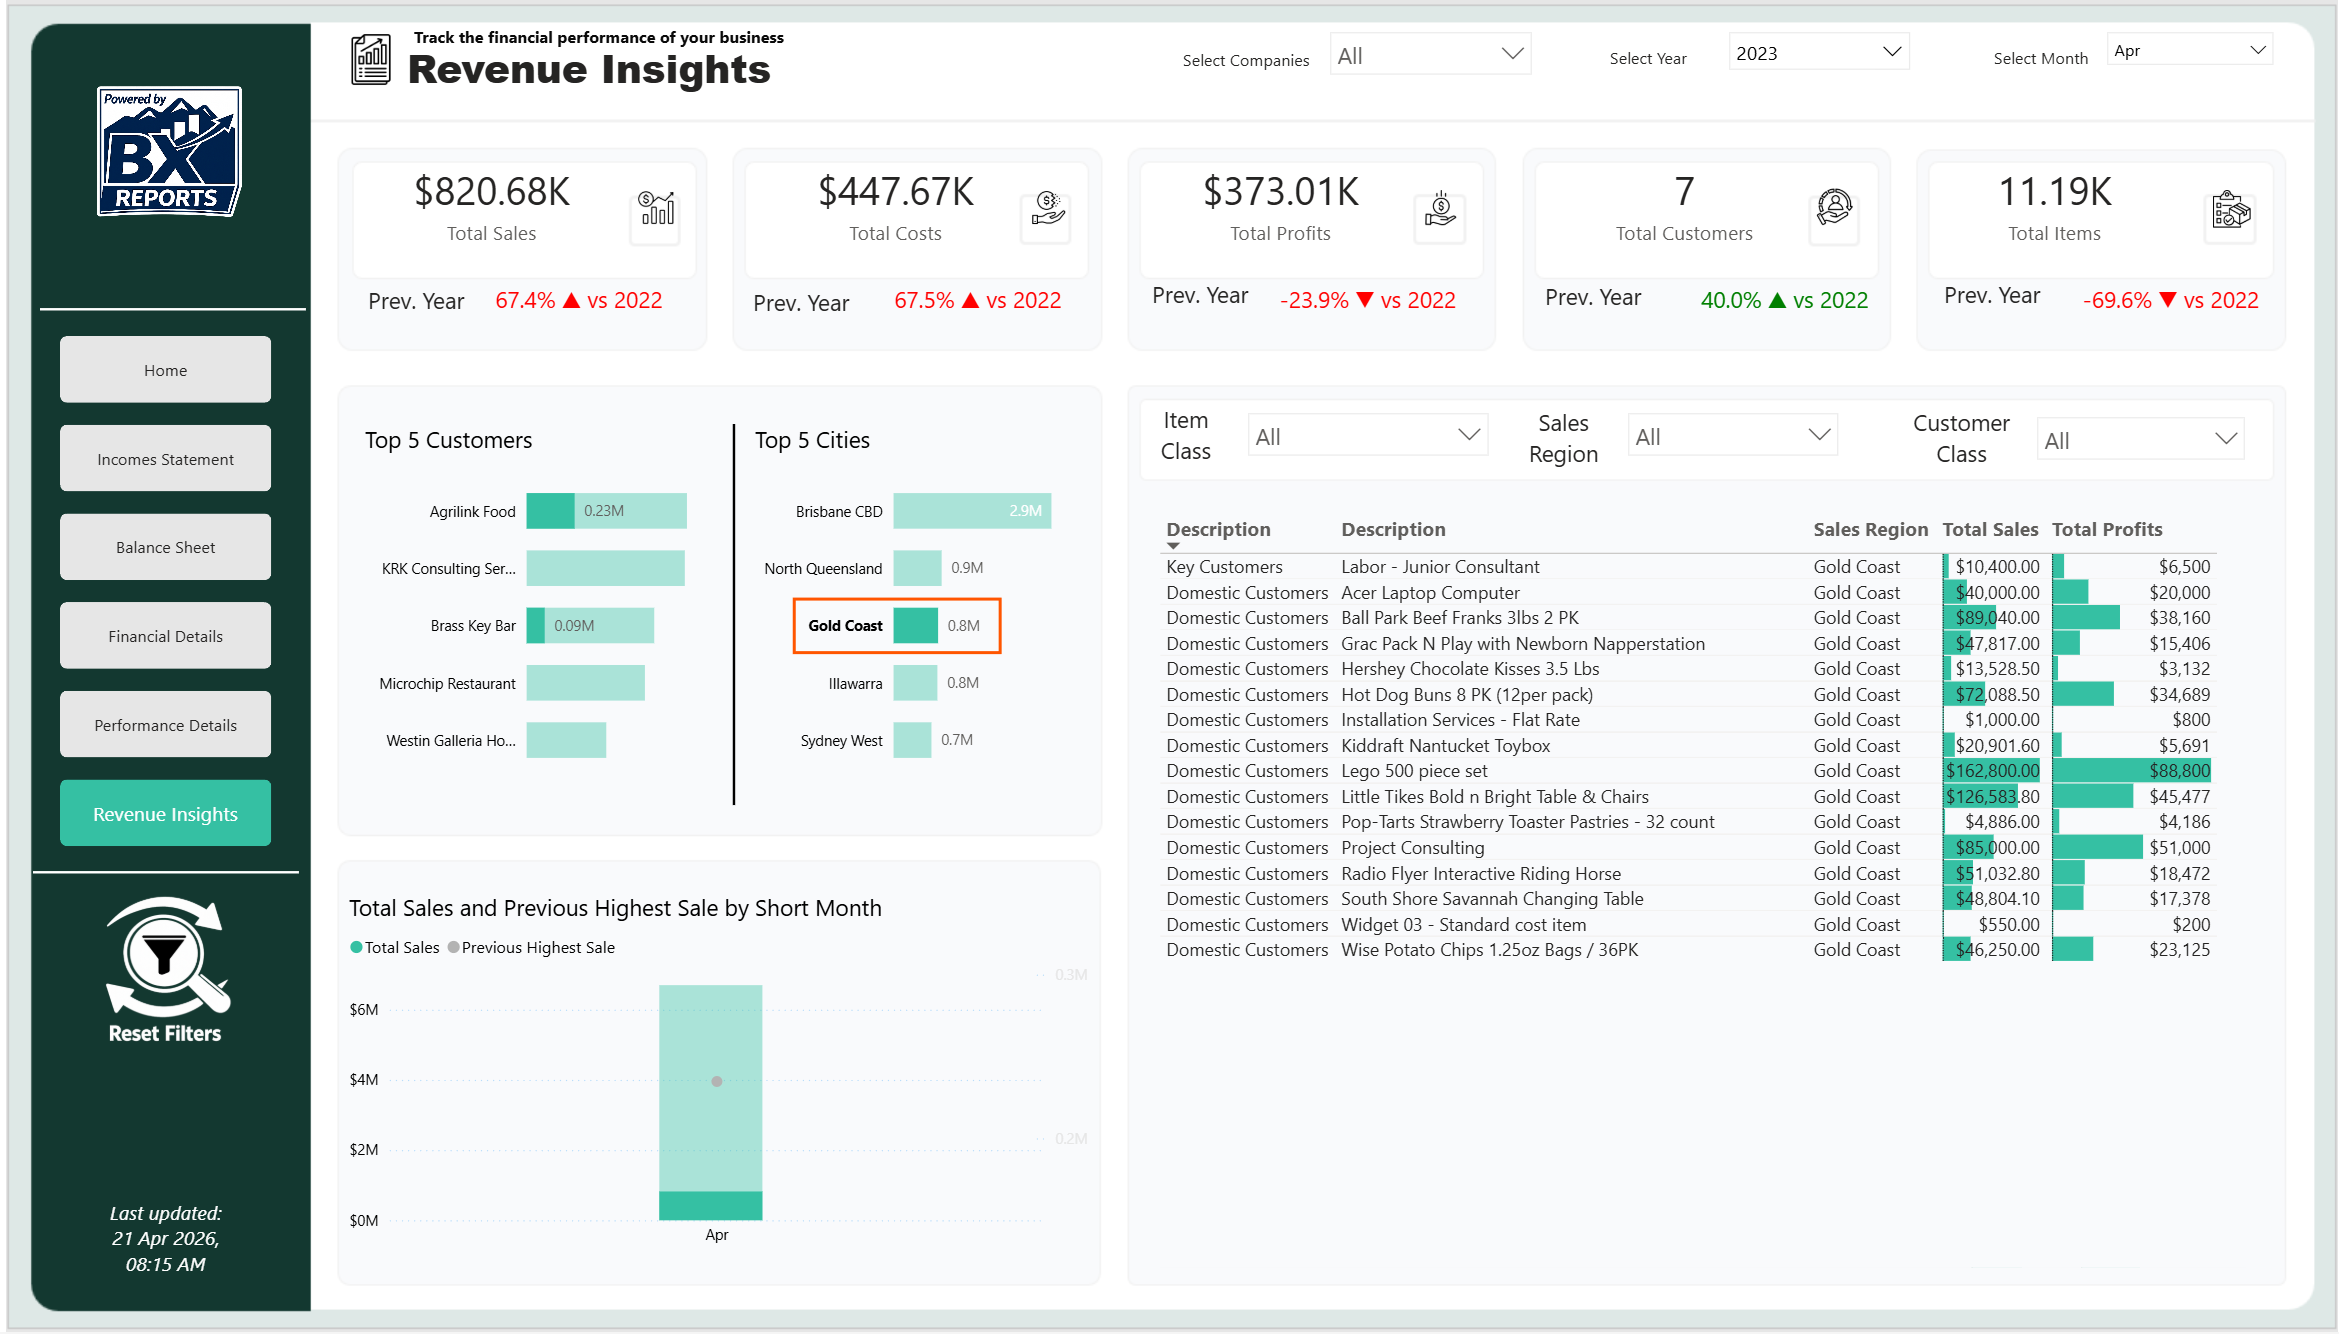Viewport: 2339px width, 1334px height.
Task: Sort table by Sales Region header
Action: click(x=1870, y=529)
